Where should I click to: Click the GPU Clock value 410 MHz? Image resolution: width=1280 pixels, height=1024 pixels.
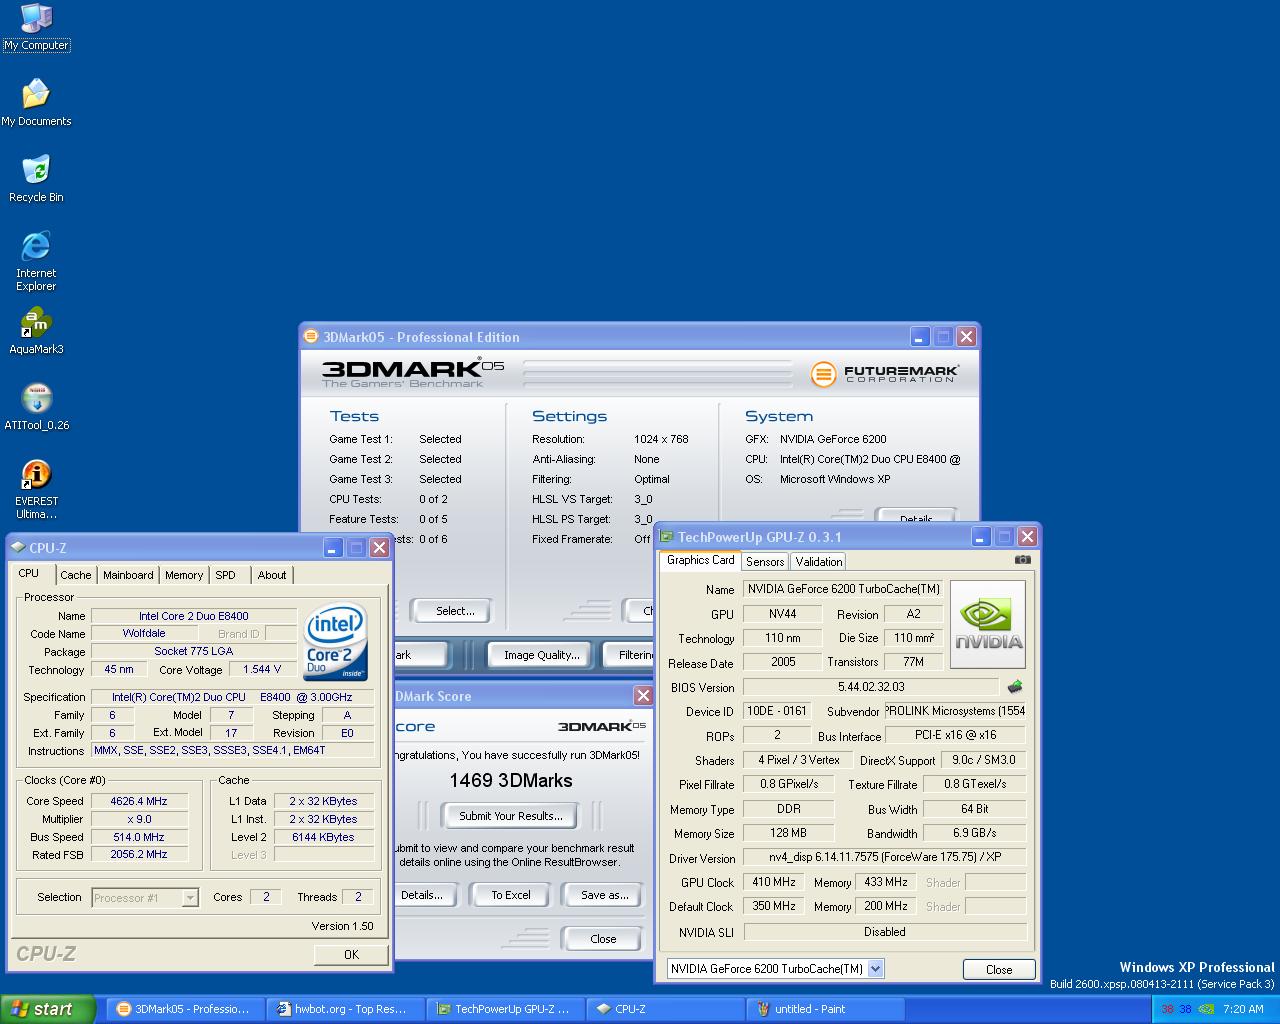pyautogui.click(x=773, y=882)
